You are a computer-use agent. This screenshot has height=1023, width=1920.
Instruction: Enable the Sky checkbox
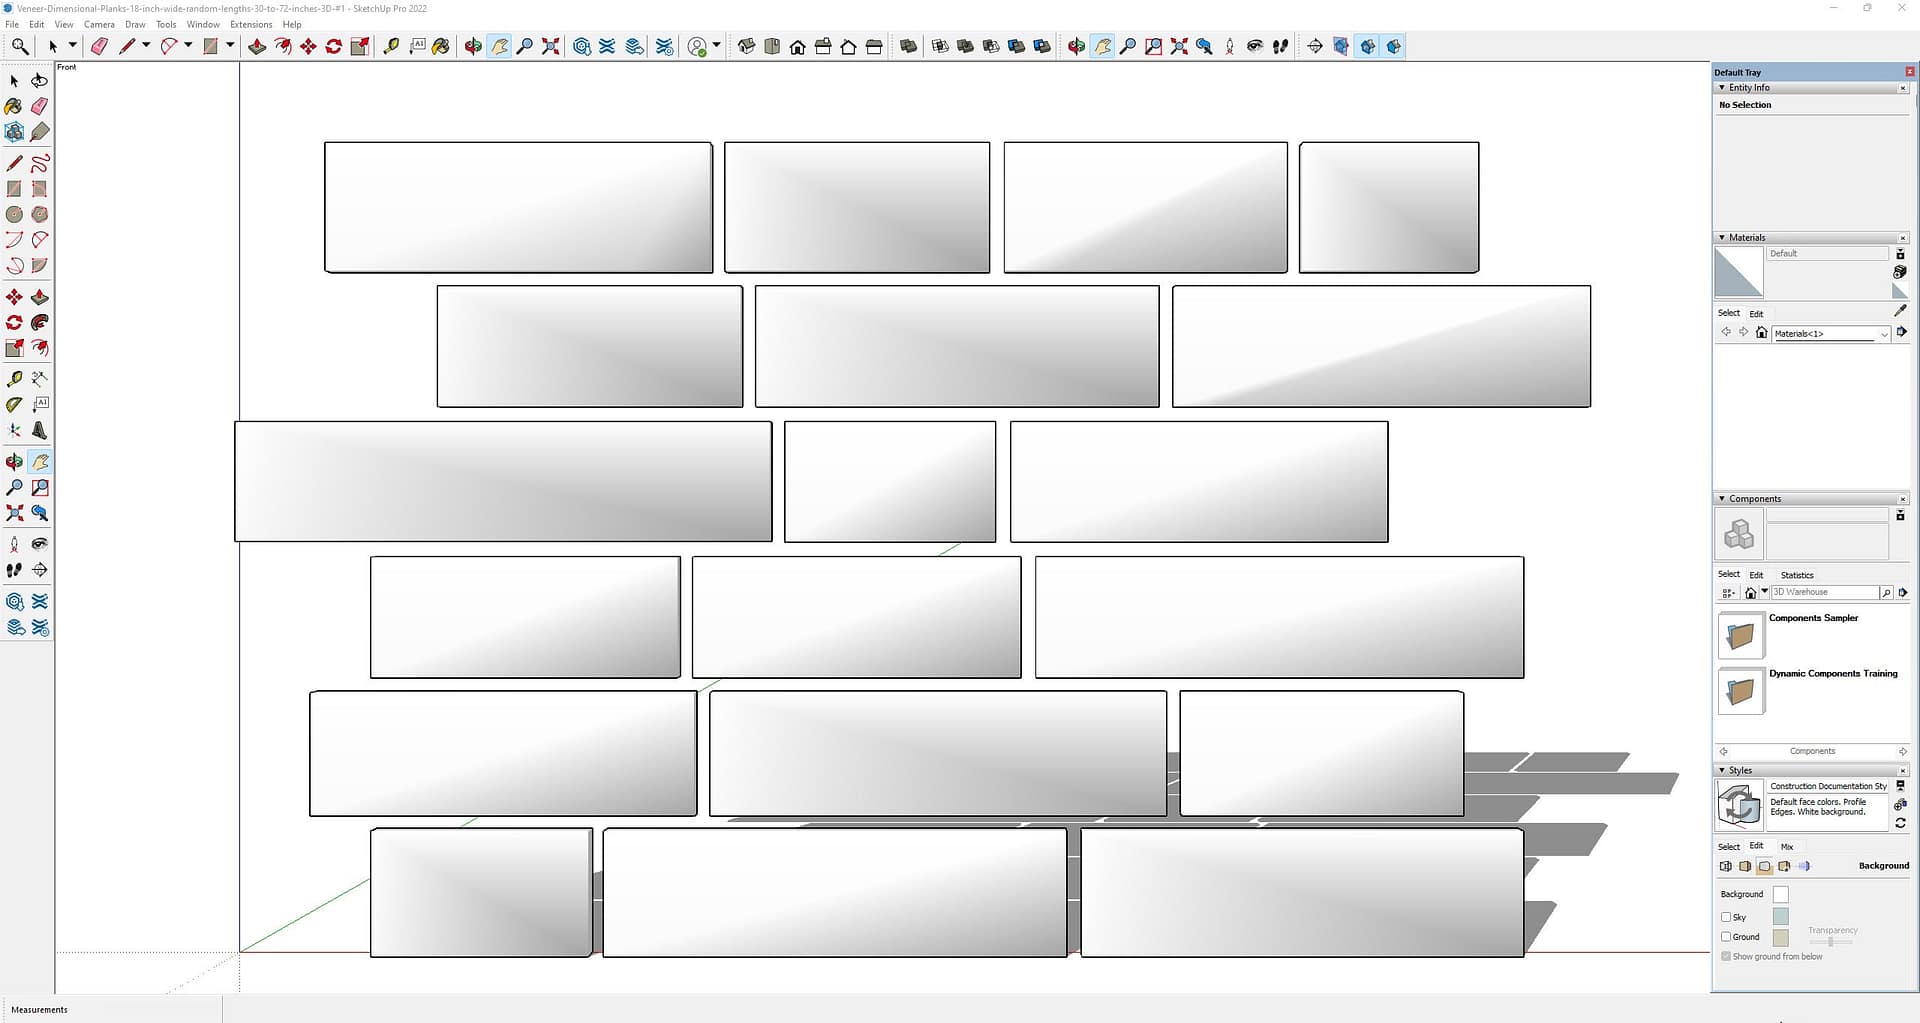pyautogui.click(x=1726, y=917)
